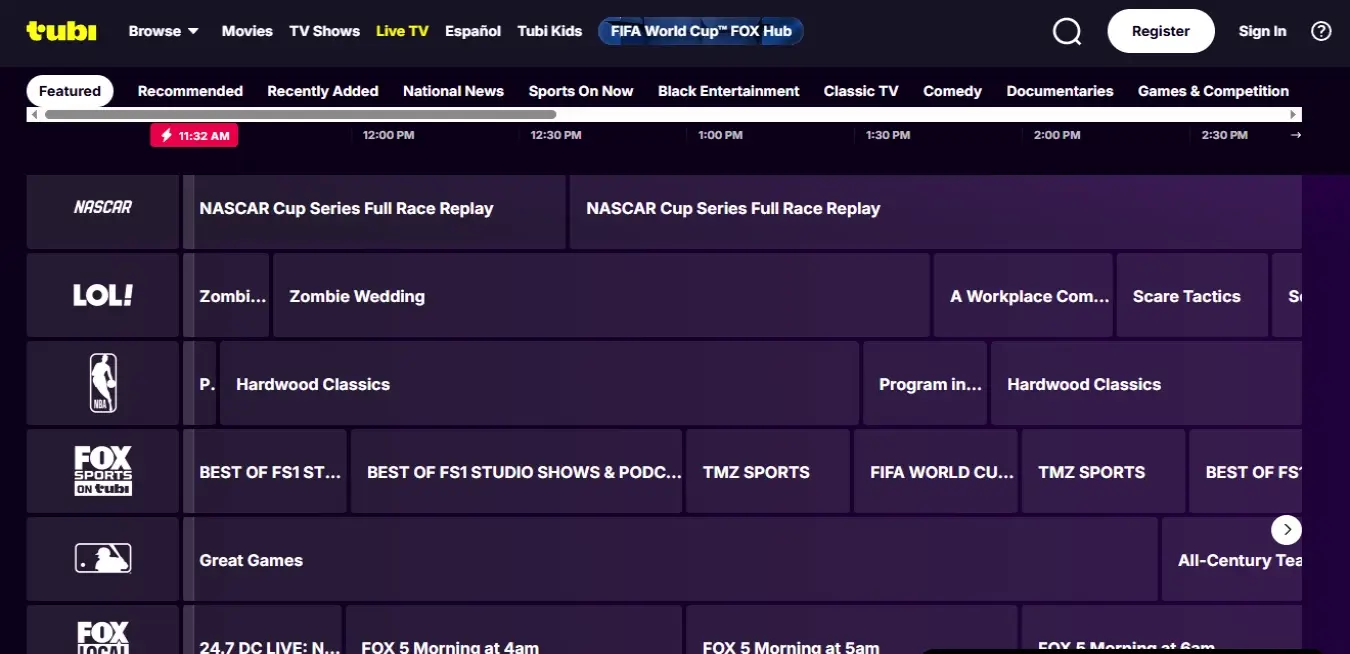Open the Scare Tactics program

pos(1192,295)
